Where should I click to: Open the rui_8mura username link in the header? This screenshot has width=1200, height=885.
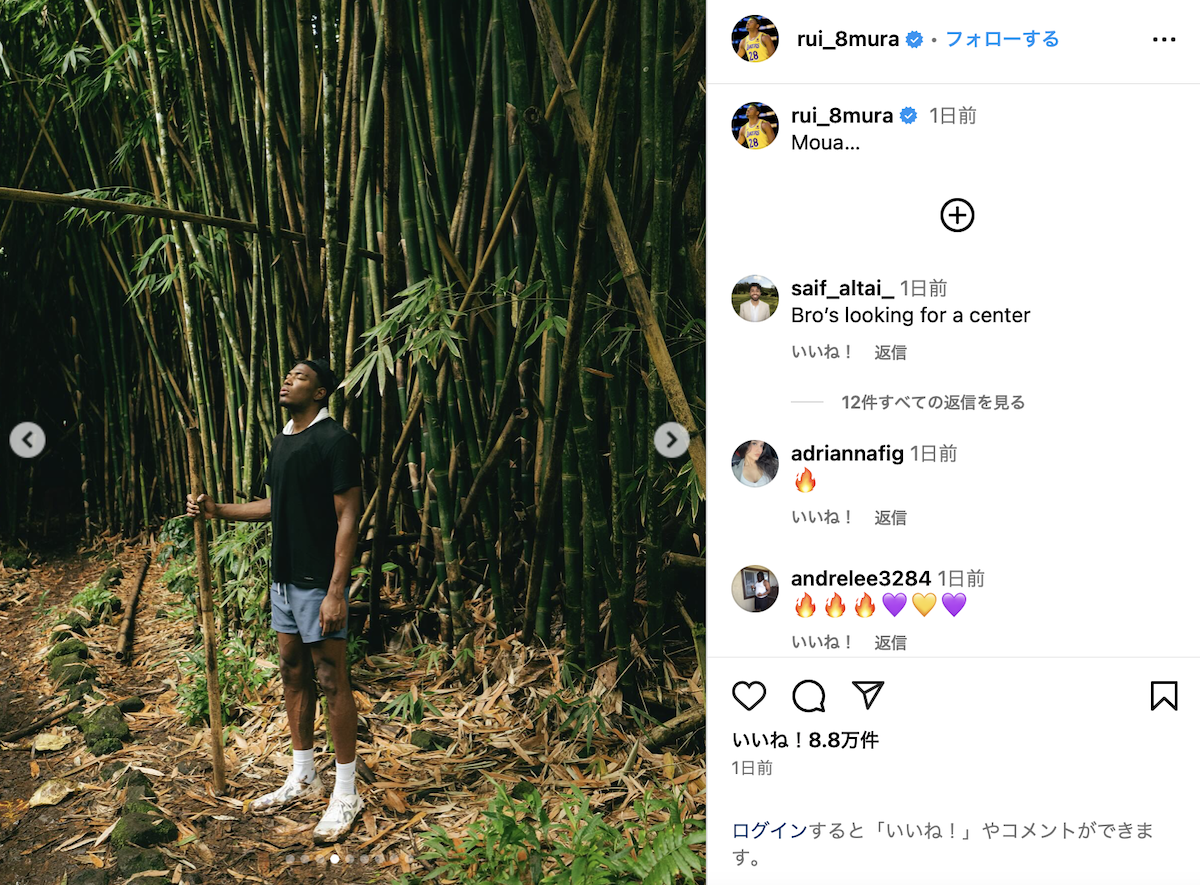(848, 39)
